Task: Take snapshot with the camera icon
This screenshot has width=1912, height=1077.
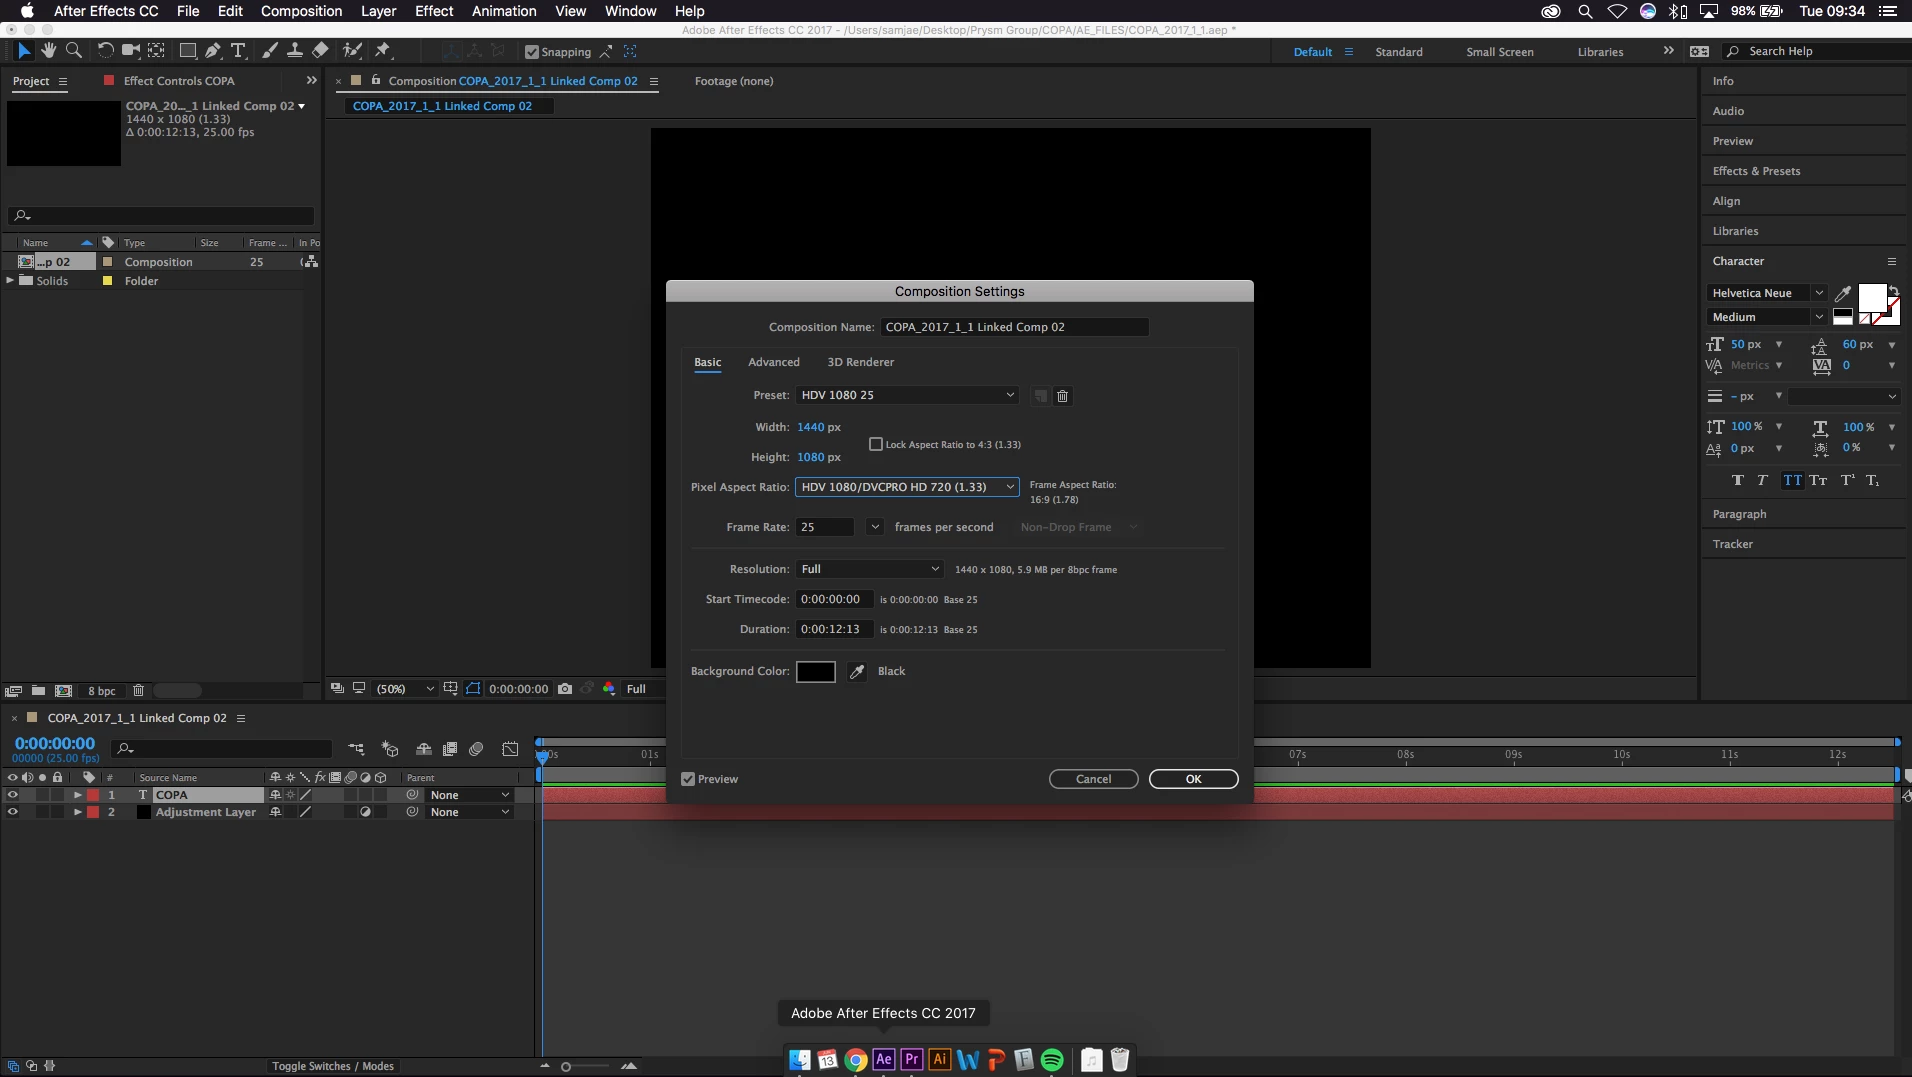Action: [x=565, y=689]
